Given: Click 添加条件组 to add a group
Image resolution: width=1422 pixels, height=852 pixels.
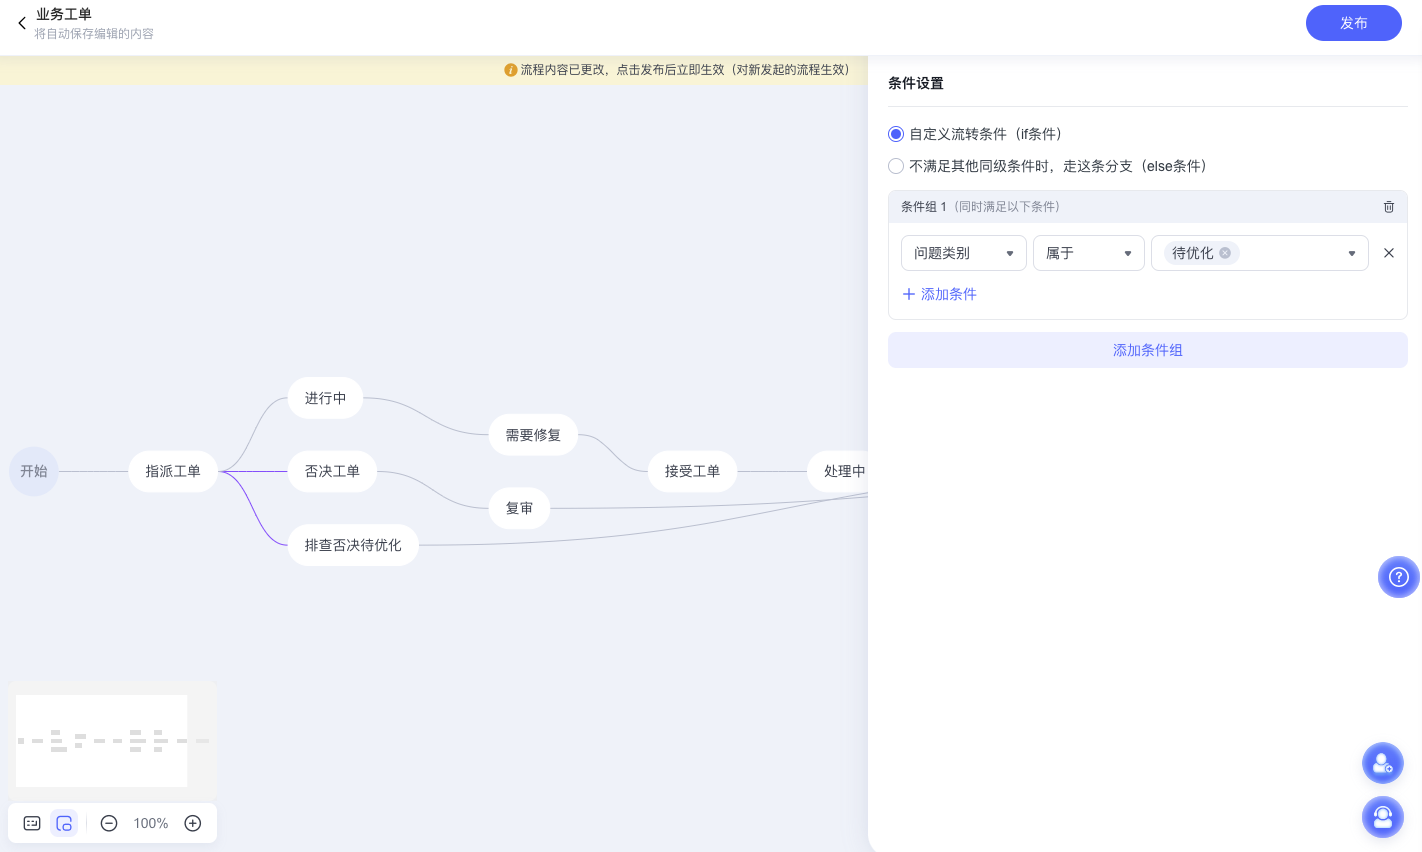Looking at the screenshot, I should tap(1148, 350).
